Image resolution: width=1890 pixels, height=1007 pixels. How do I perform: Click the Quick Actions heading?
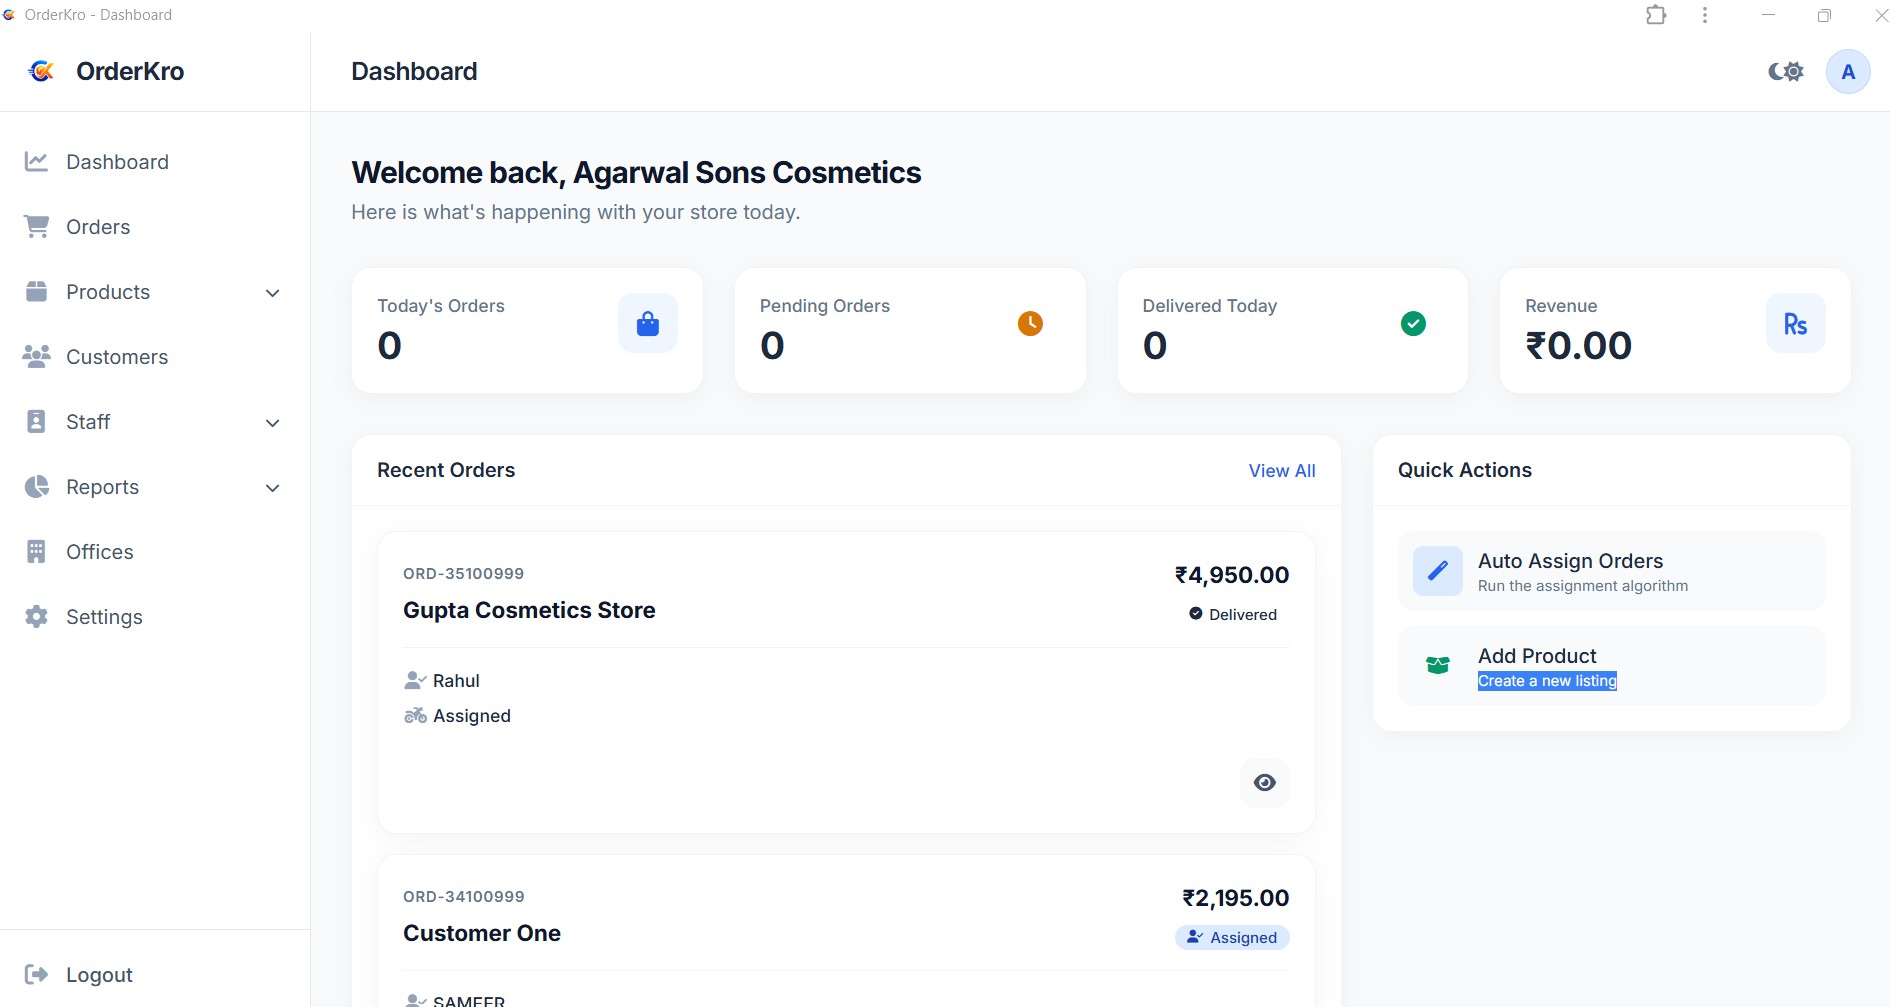pos(1465,470)
